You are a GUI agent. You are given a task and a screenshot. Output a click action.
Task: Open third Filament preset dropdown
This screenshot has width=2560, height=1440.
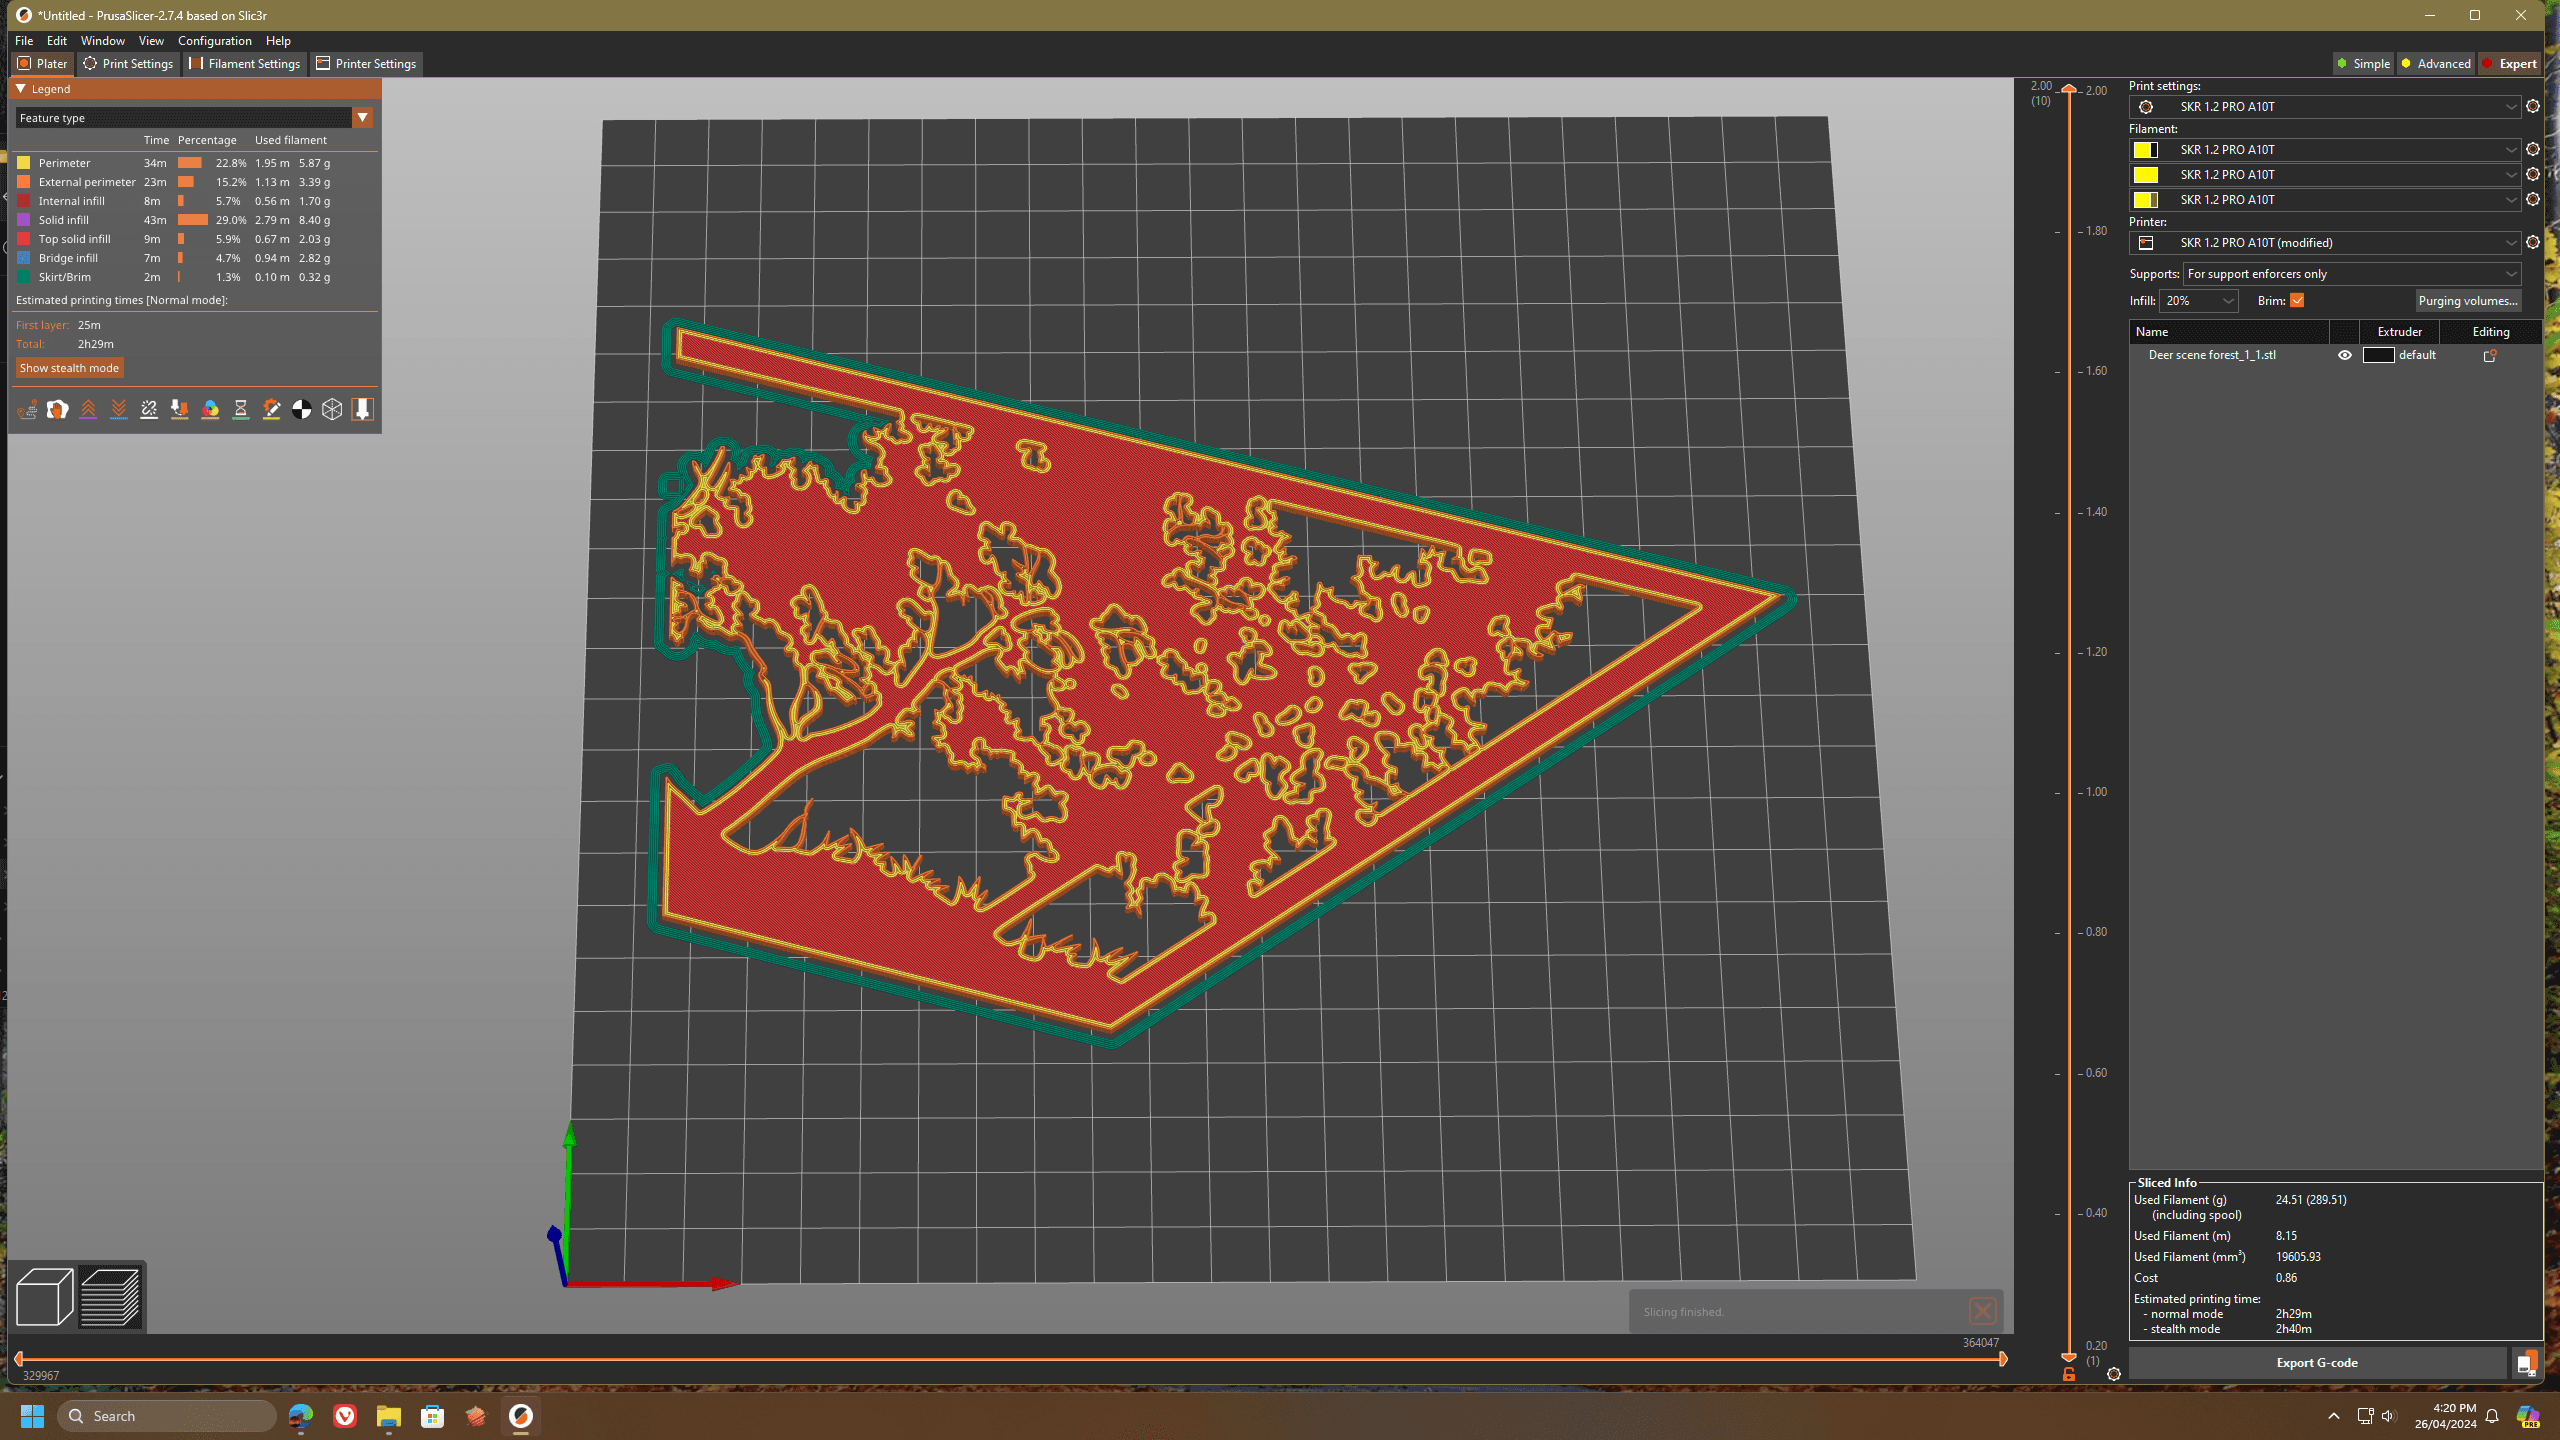(2325, 200)
